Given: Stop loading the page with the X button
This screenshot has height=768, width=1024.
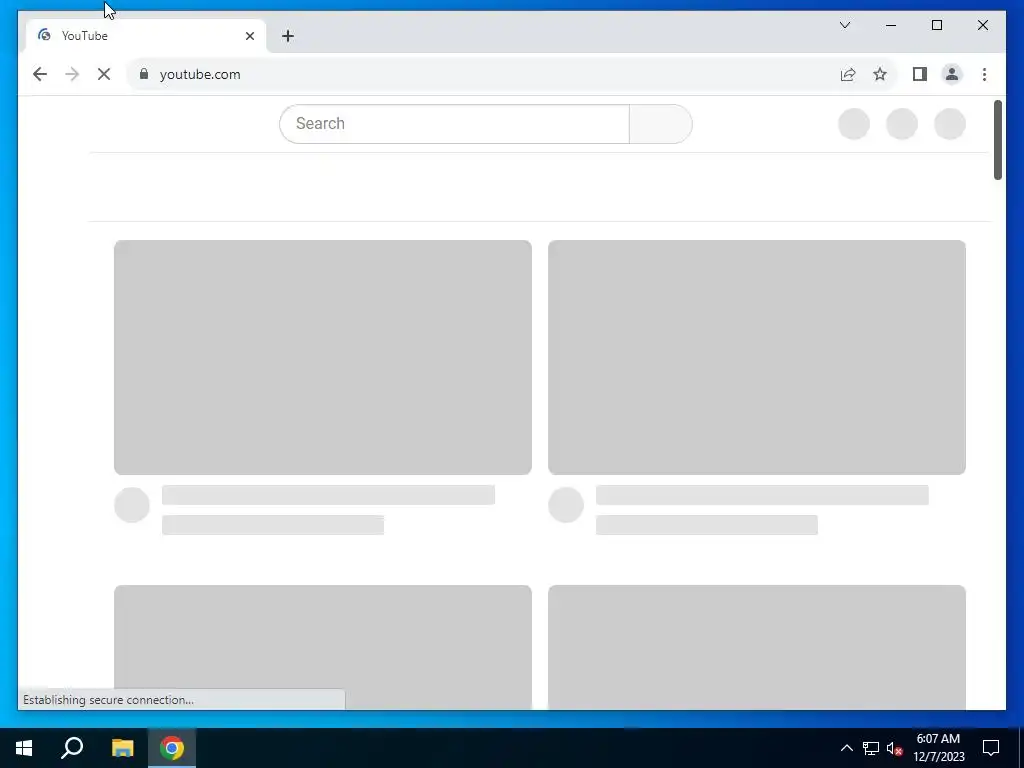Looking at the screenshot, I should coord(104,74).
